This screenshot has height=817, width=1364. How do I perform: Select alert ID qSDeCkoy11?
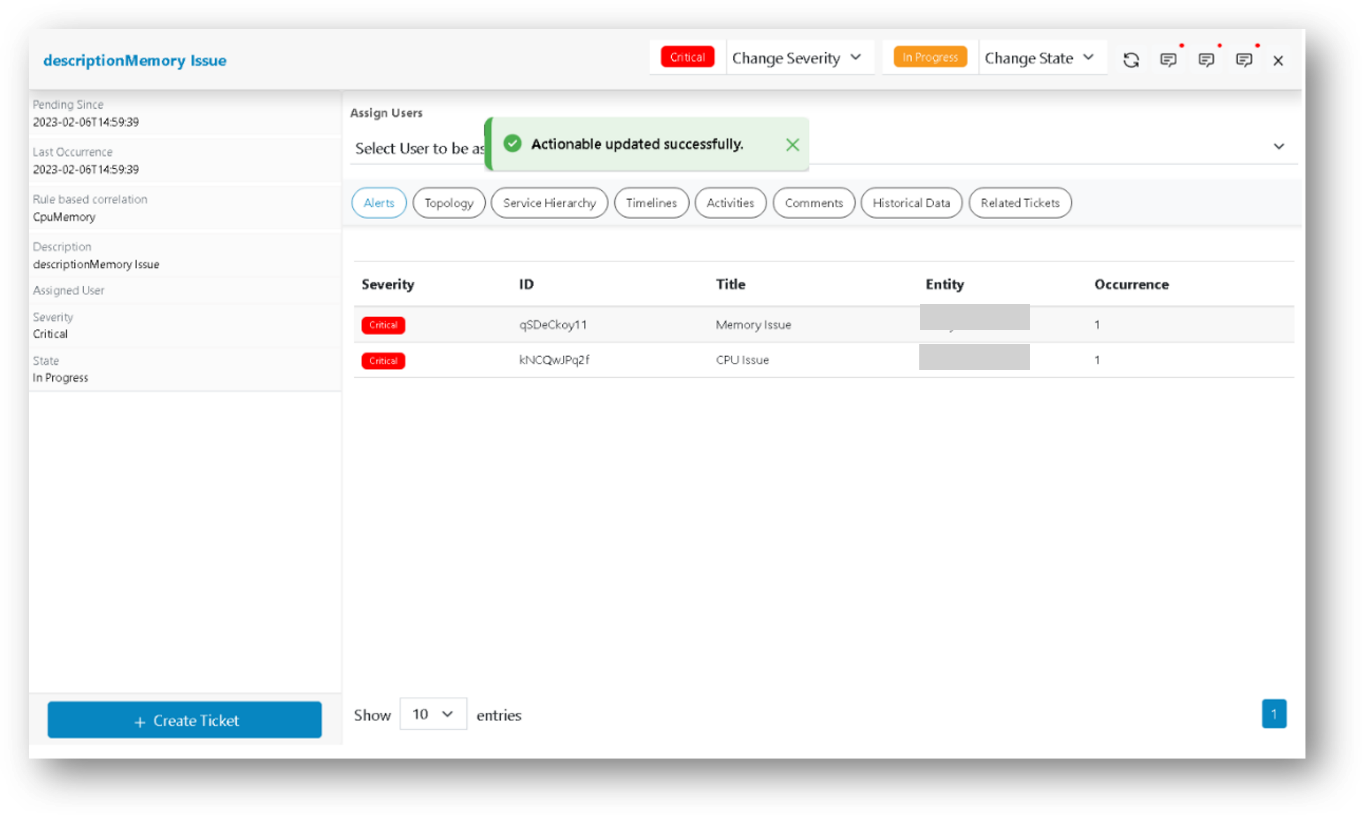(x=552, y=325)
